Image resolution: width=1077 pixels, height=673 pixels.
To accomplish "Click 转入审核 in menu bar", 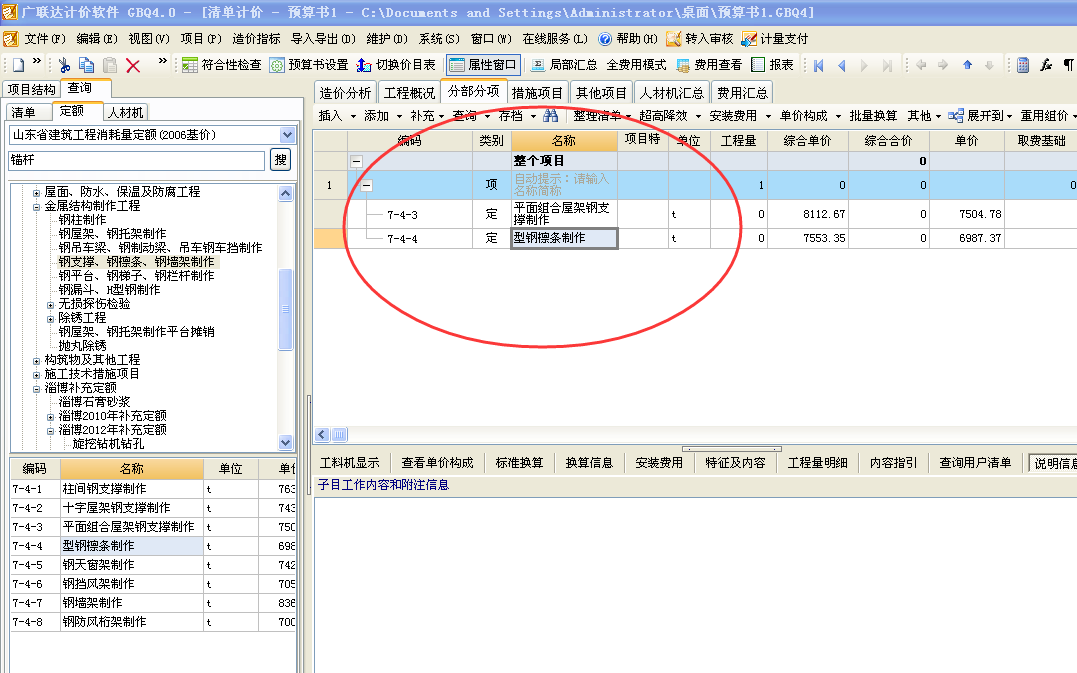I will coord(700,38).
